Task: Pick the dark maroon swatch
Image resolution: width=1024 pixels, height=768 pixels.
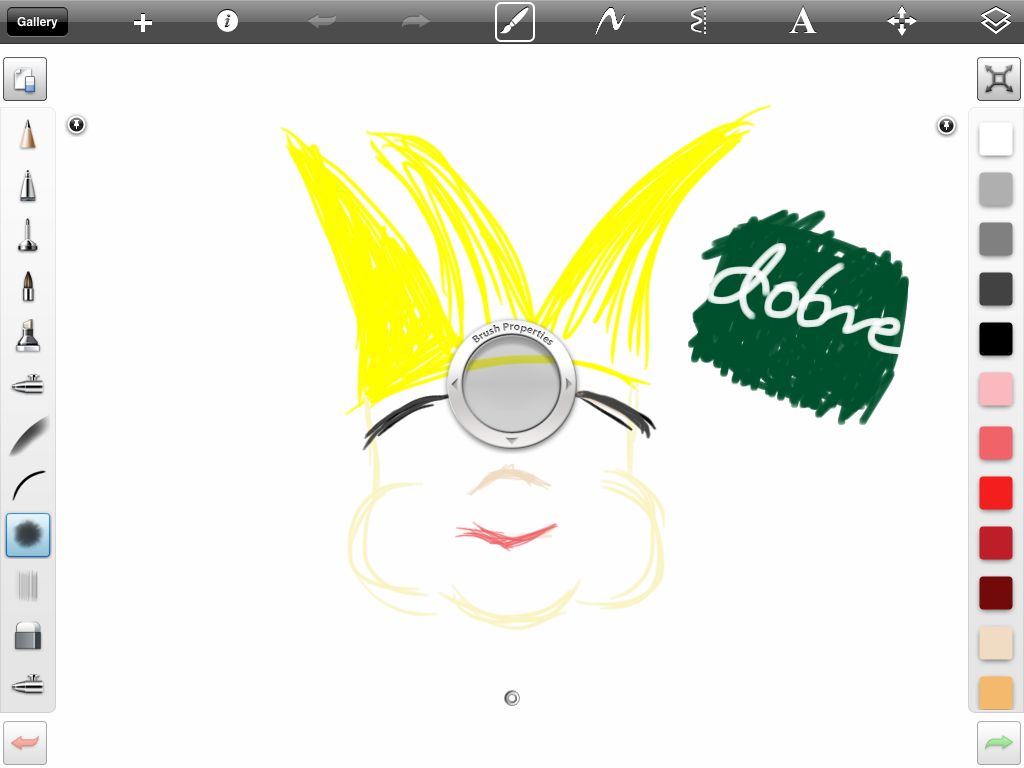Action: 996,593
